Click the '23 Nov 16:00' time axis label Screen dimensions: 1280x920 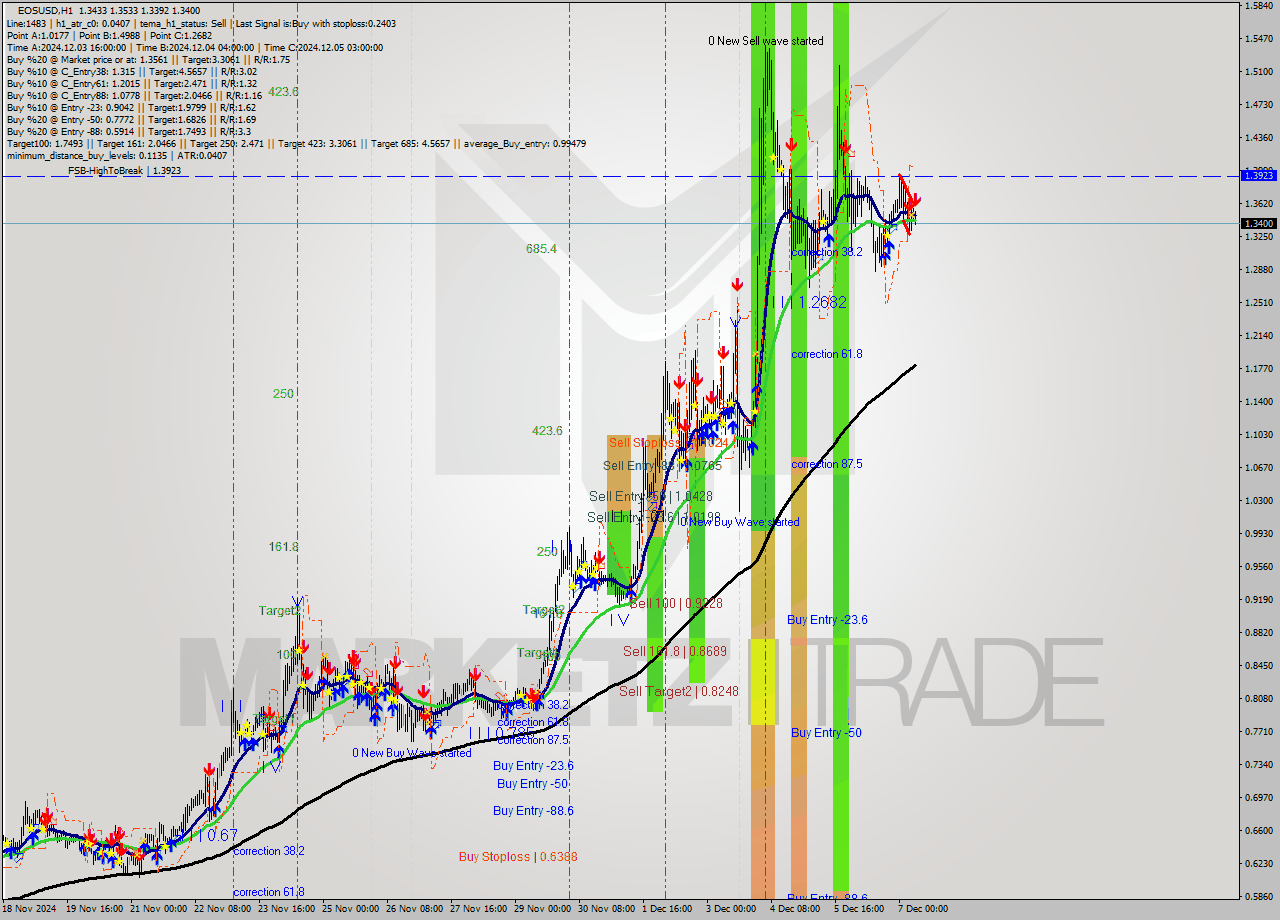click(286, 909)
